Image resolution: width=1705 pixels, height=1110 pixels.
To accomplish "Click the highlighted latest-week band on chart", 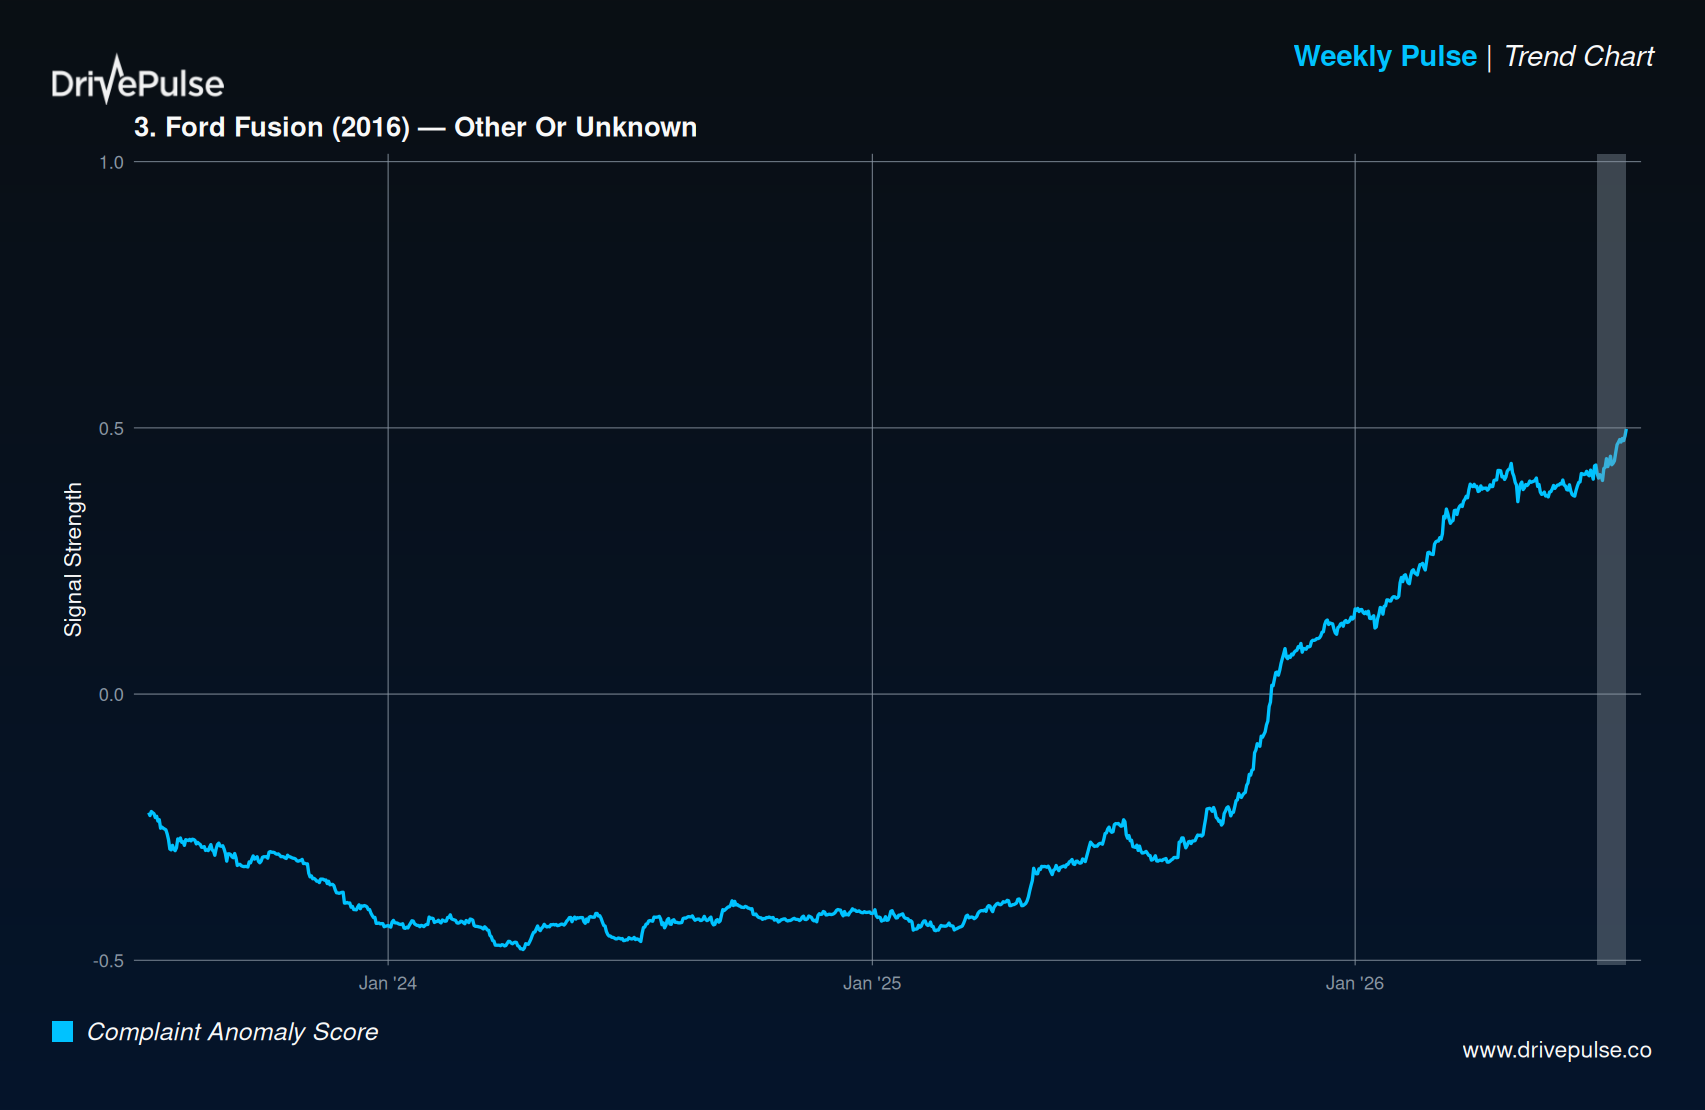I will pyautogui.click(x=1611, y=559).
